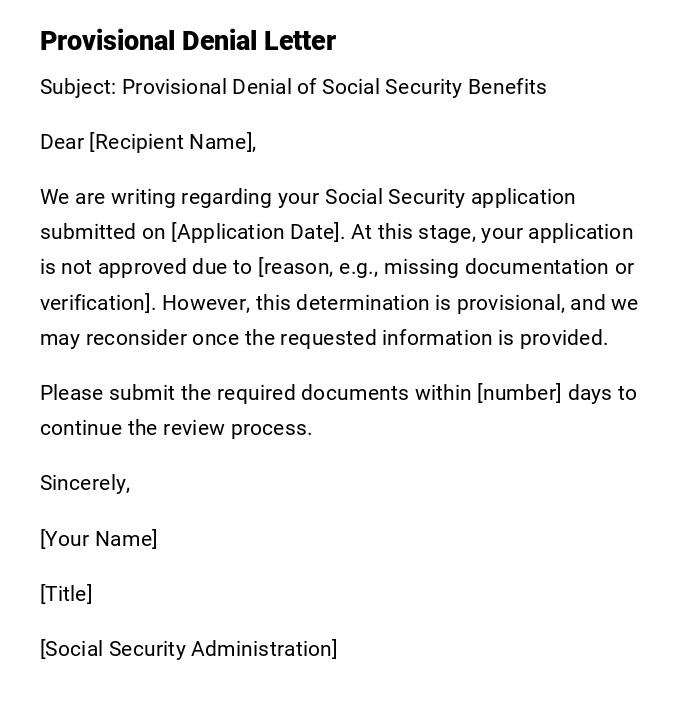Select the [number] days placeholder
Viewport: 700px width, 711px height.
pyautogui.click(x=519, y=393)
